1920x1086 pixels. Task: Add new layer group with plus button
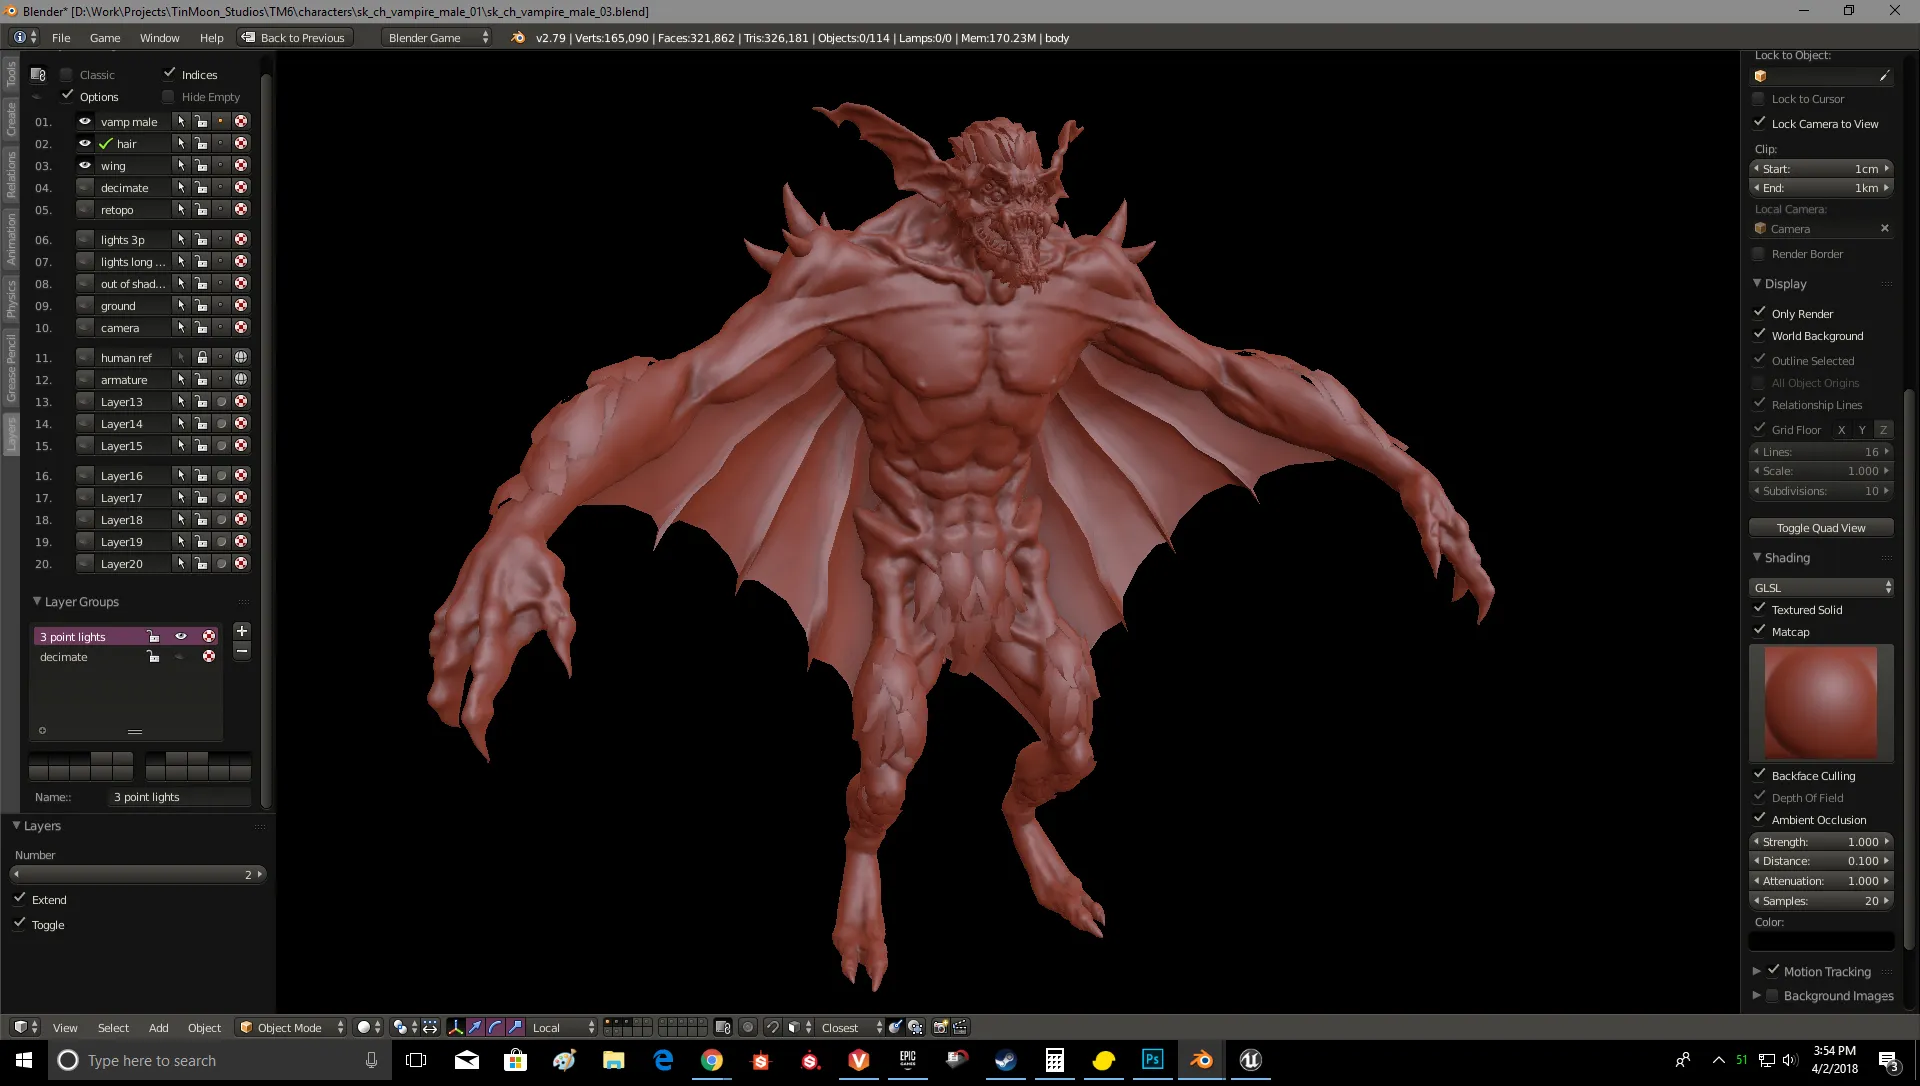(241, 631)
